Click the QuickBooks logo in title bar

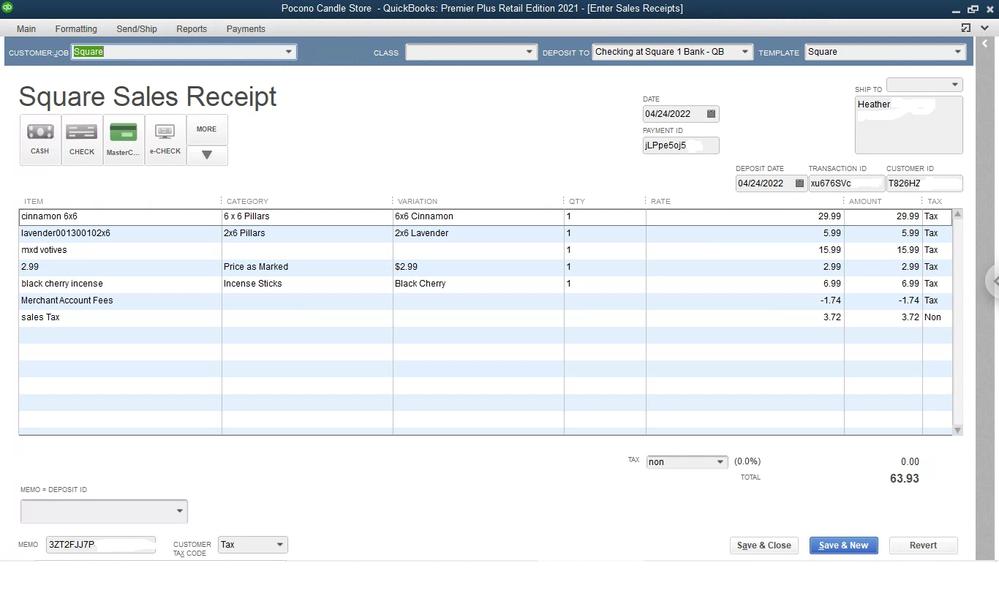7,8
